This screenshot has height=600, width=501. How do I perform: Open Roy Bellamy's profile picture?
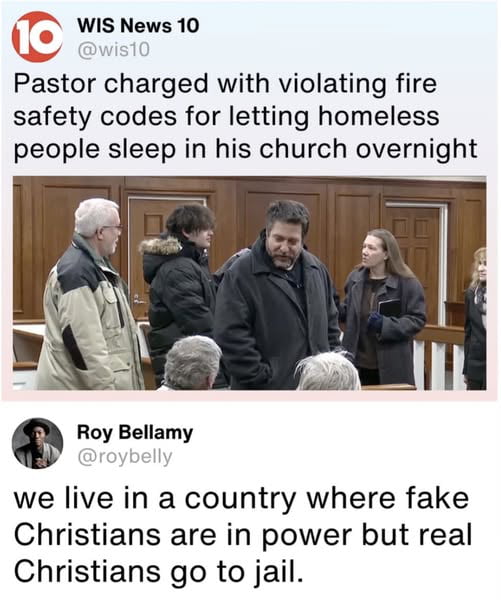pos(37,443)
